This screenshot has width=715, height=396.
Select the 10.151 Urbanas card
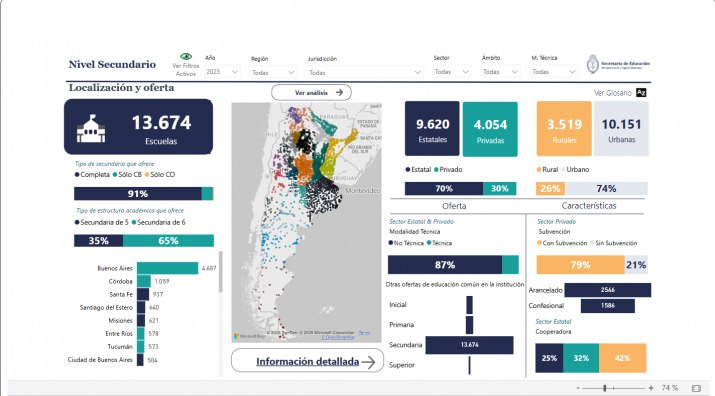[x=621, y=129]
